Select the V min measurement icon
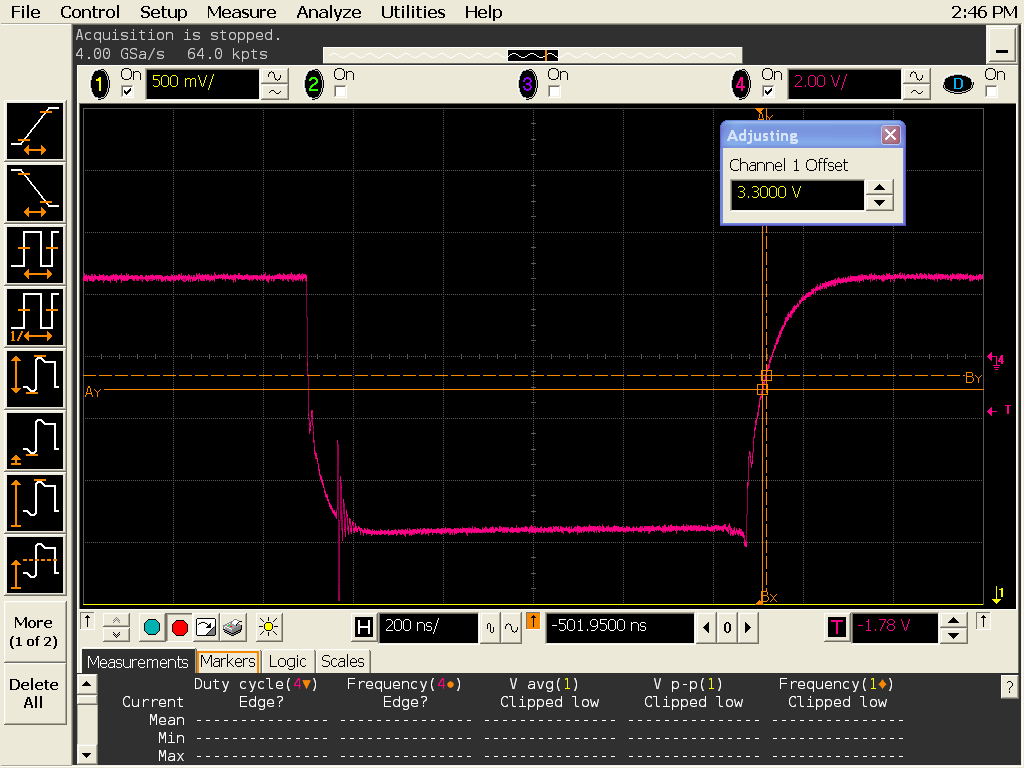 pos(35,441)
